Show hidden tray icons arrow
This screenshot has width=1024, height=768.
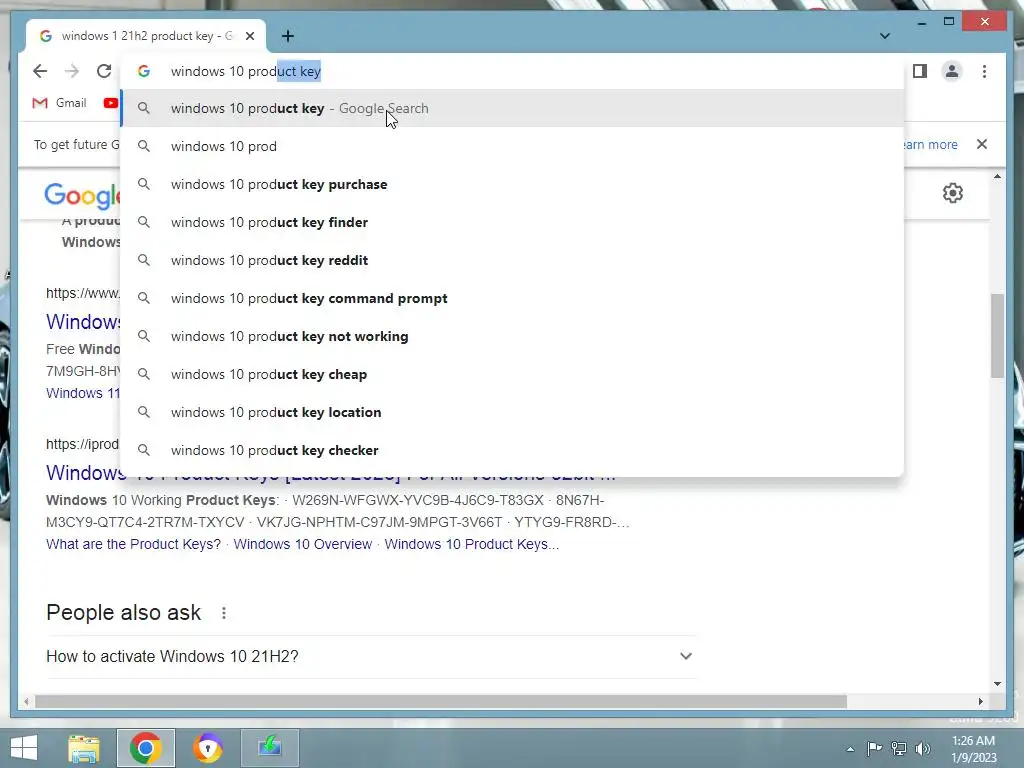click(850, 749)
